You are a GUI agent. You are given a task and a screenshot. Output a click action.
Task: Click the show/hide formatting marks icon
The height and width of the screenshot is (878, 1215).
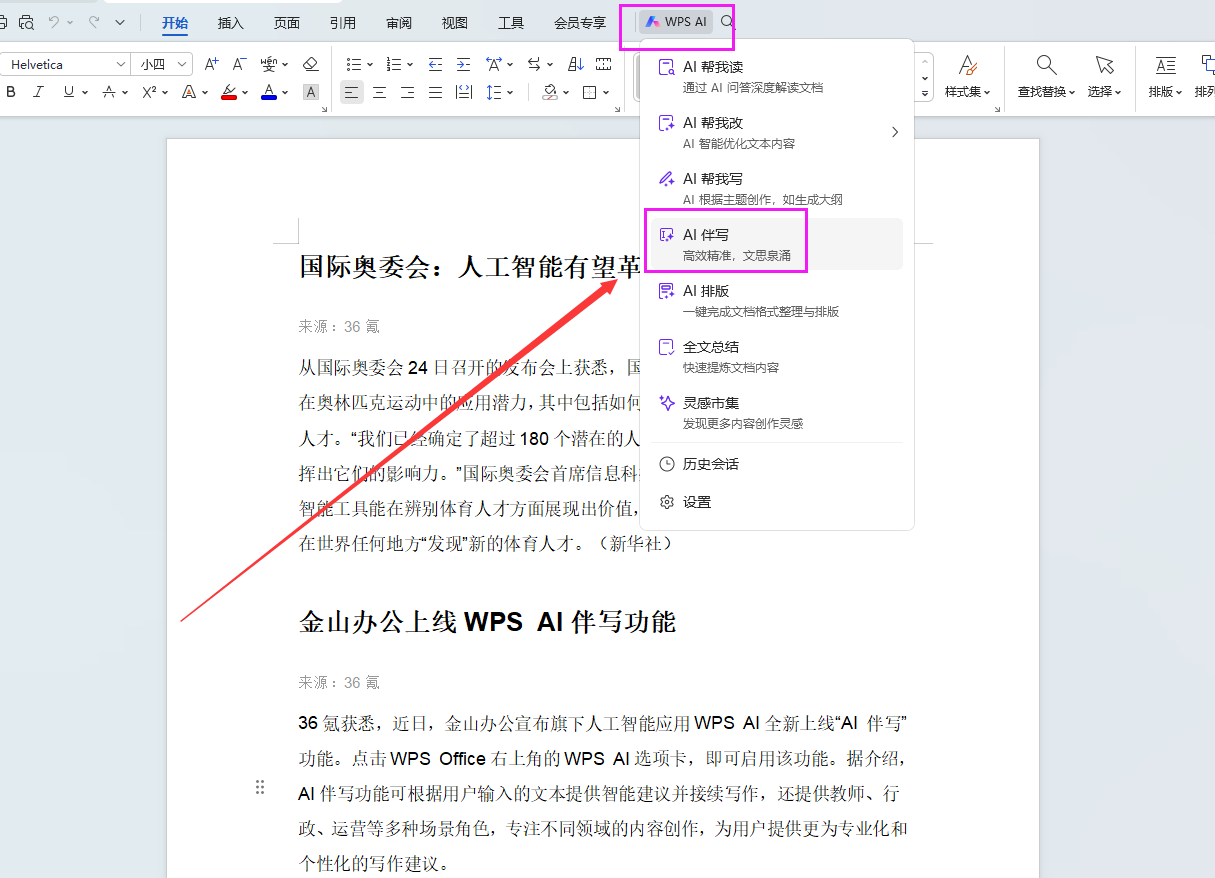[x=603, y=64]
